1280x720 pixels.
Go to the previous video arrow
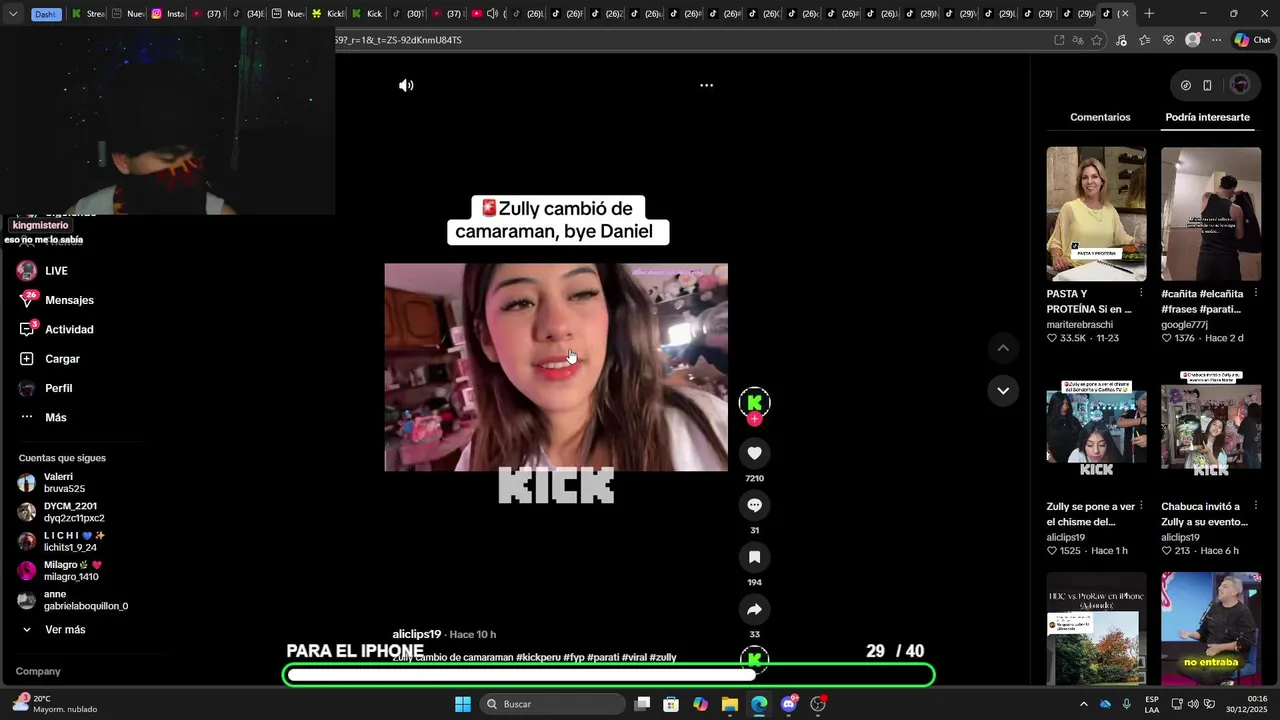pyautogui.click(x=1003, y=348)
